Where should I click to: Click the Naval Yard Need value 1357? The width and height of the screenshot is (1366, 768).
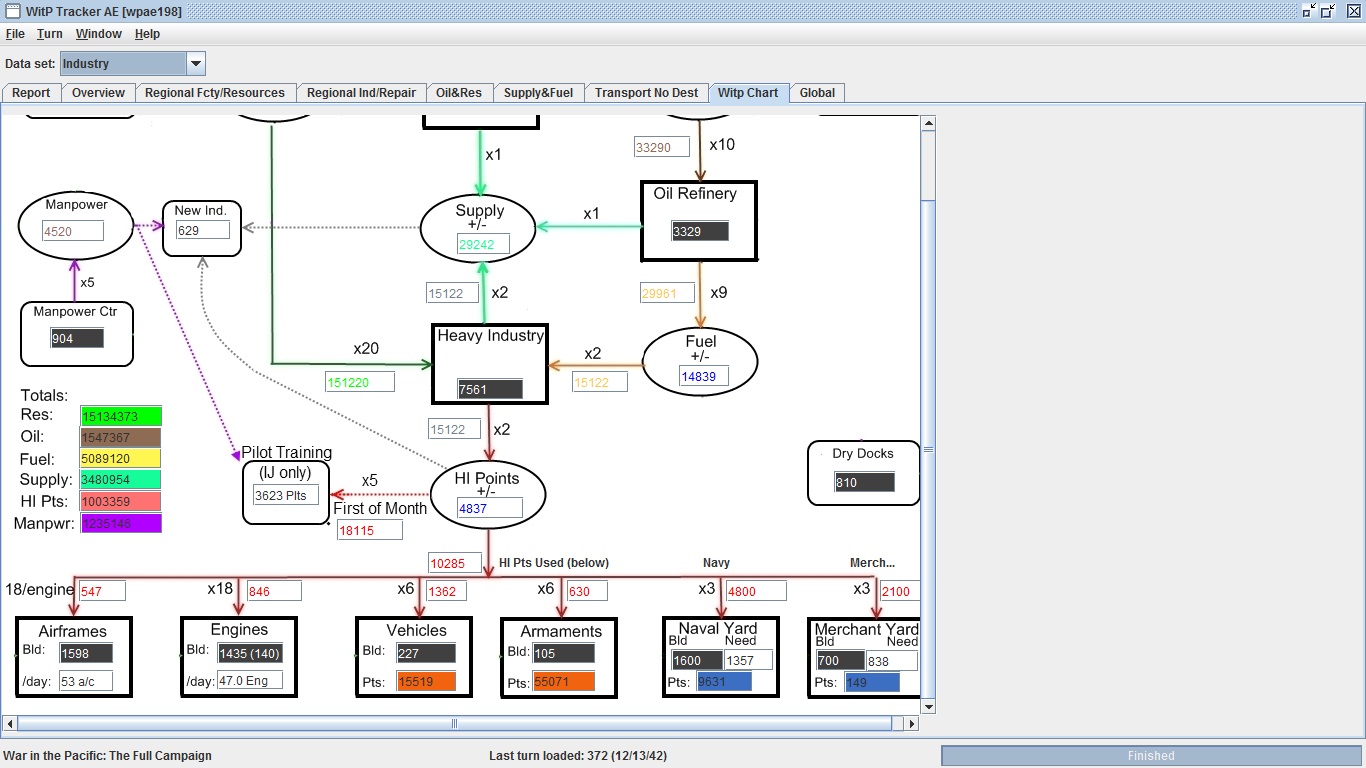(x=748, y=660)
